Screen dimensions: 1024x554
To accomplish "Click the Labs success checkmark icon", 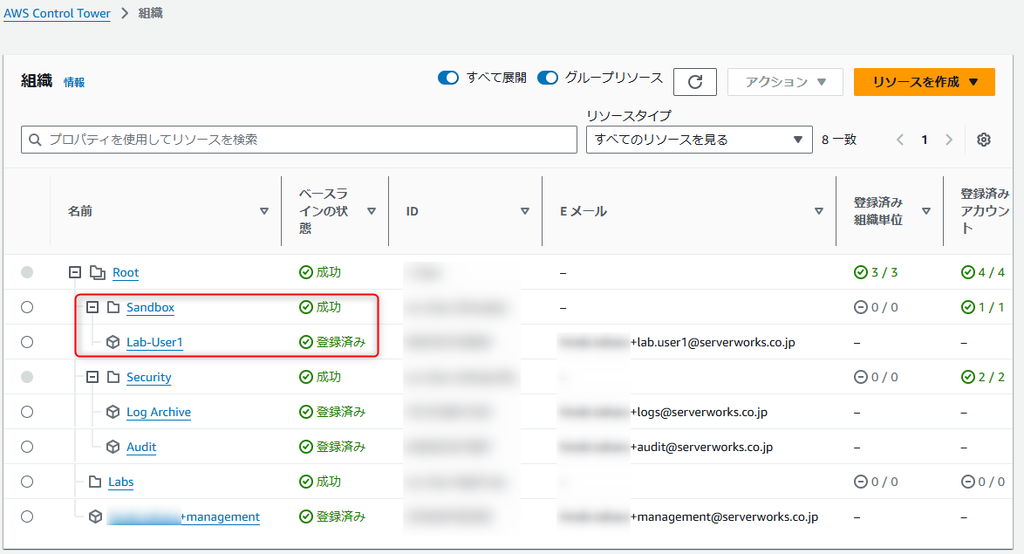I will [x=306, y=482].
